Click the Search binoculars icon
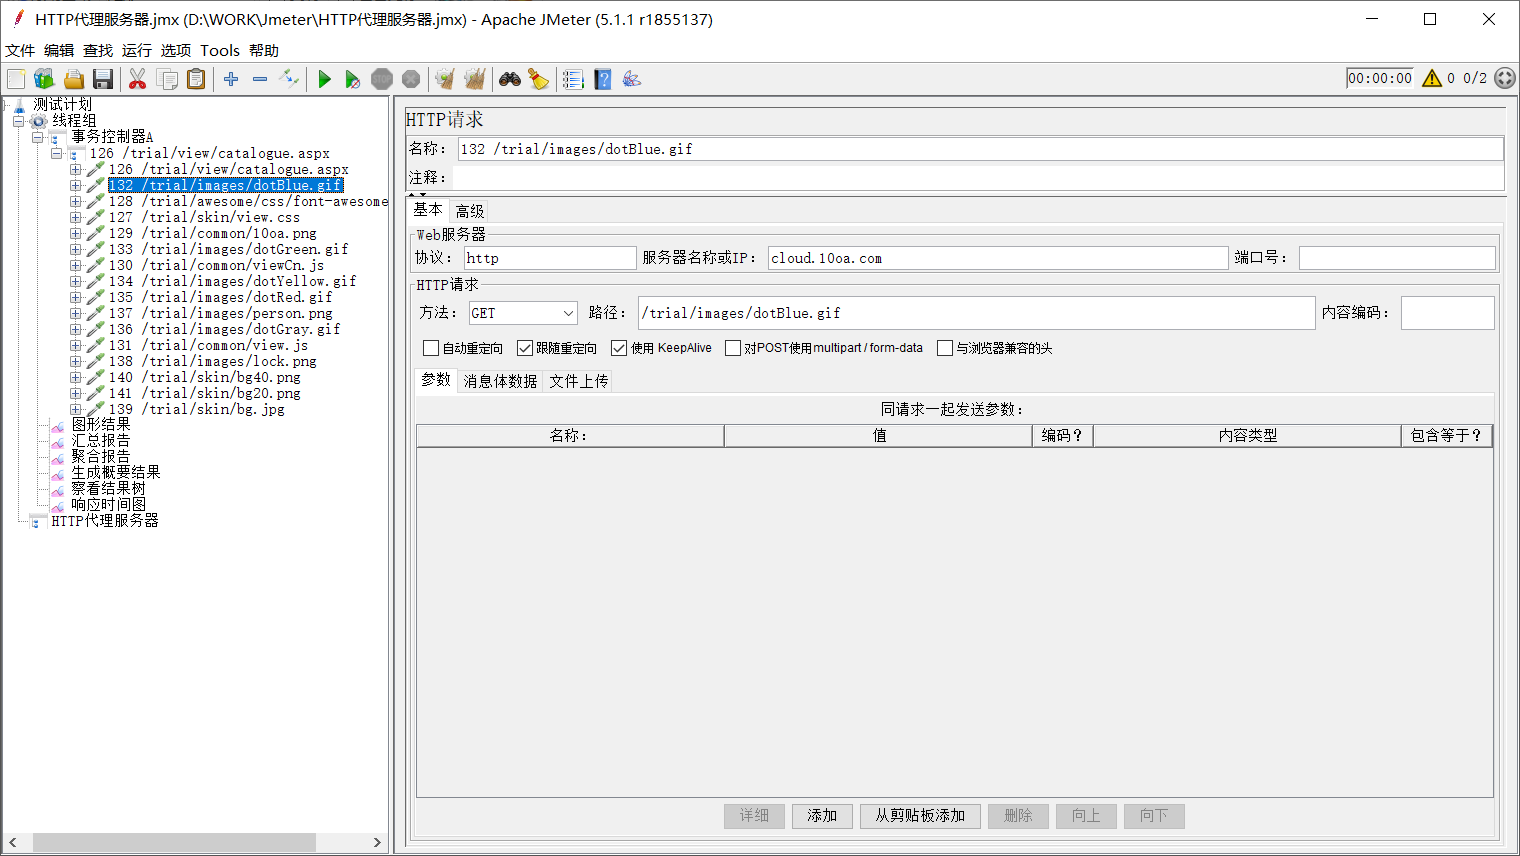The image size is (1520, 856). [x=510, y=79]
